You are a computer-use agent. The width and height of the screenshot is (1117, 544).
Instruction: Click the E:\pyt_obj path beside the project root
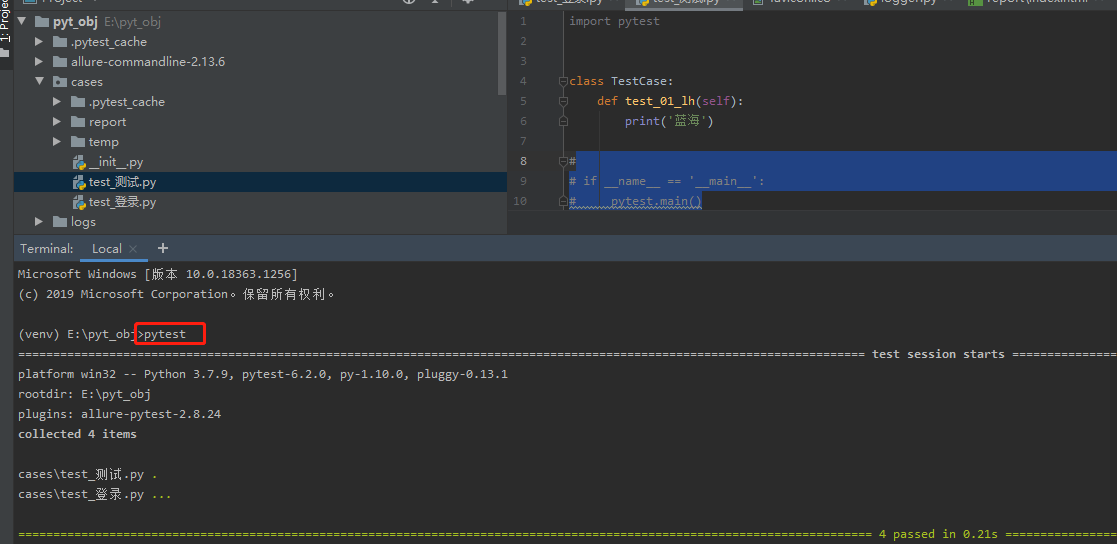[x=133, y=22]
